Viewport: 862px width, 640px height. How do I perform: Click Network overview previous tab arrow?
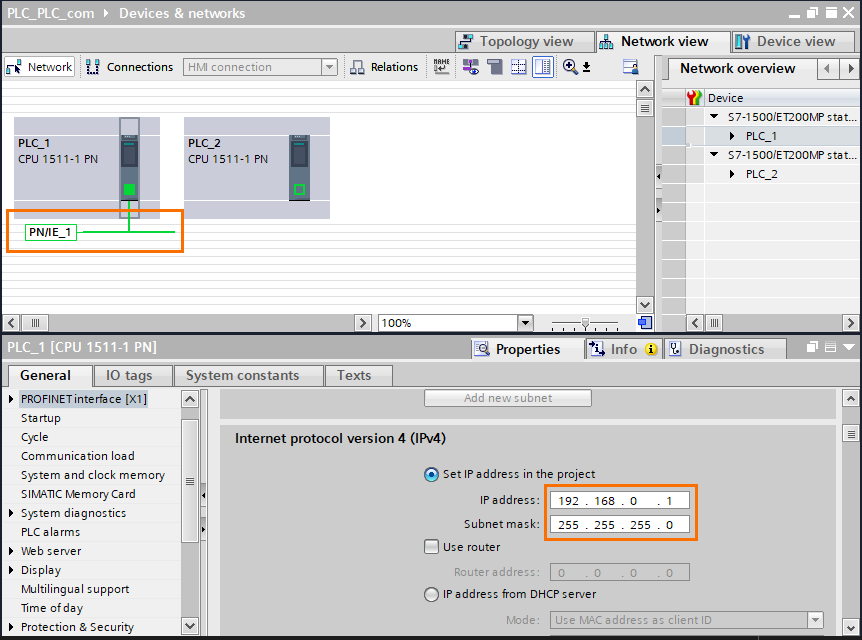coord(827,69)
